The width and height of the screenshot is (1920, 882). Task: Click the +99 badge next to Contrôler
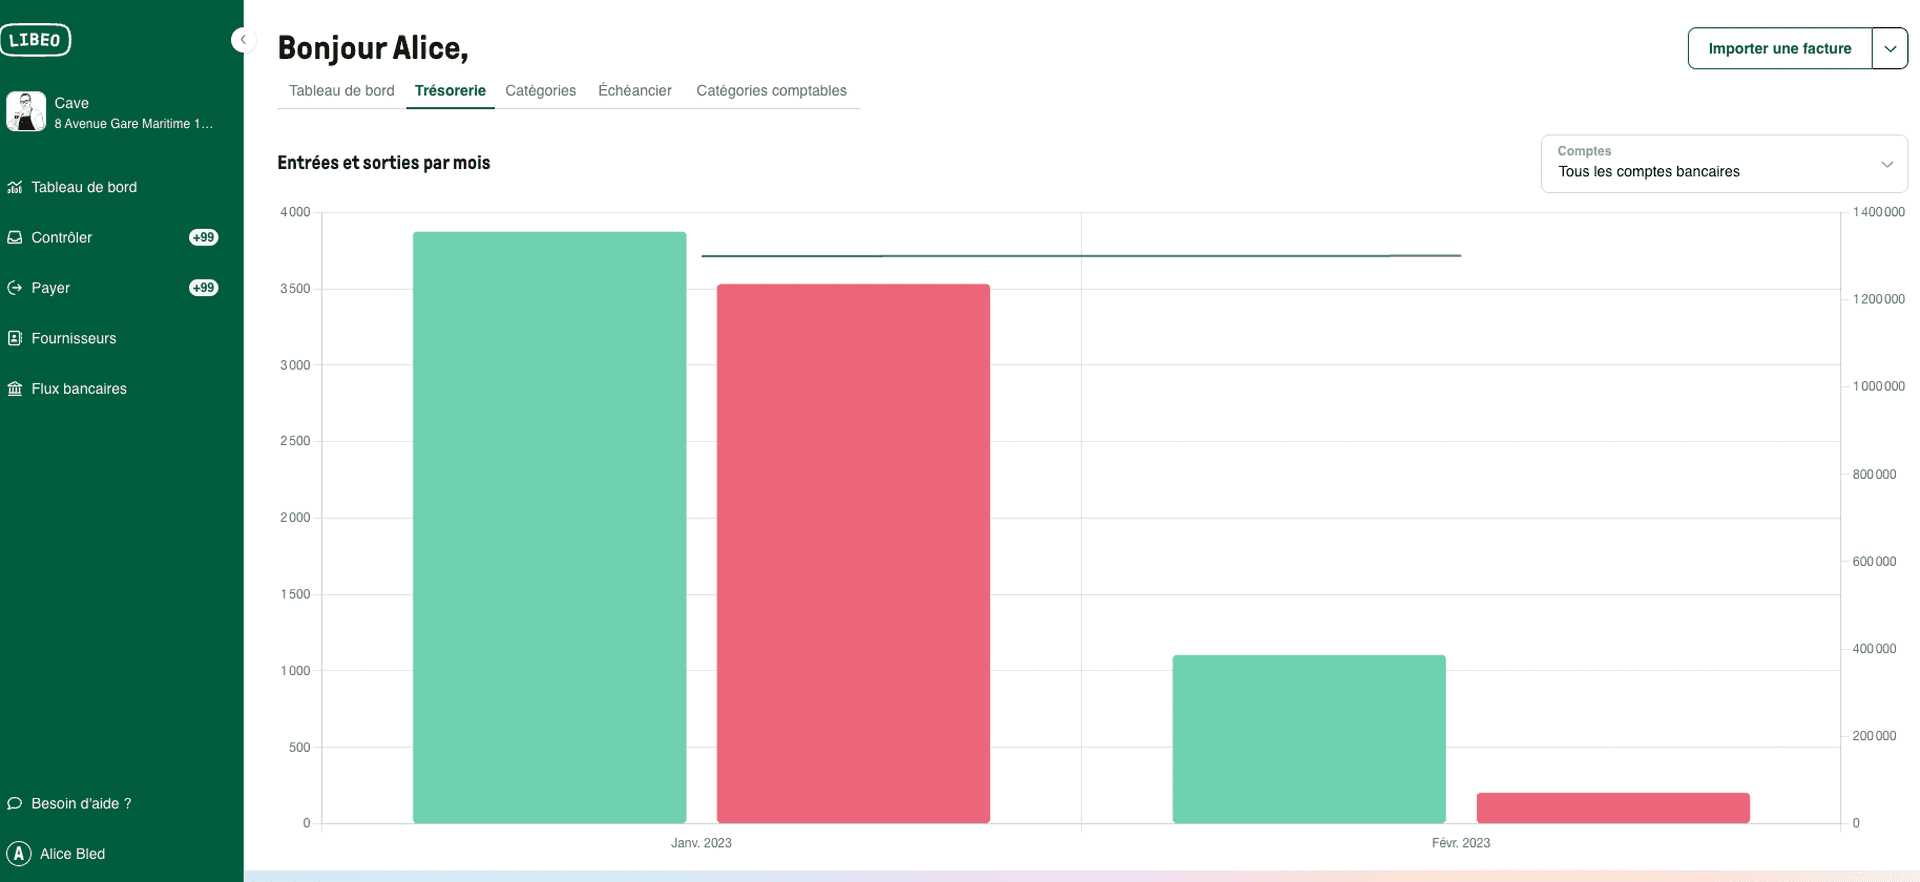(x=204, y=237)
